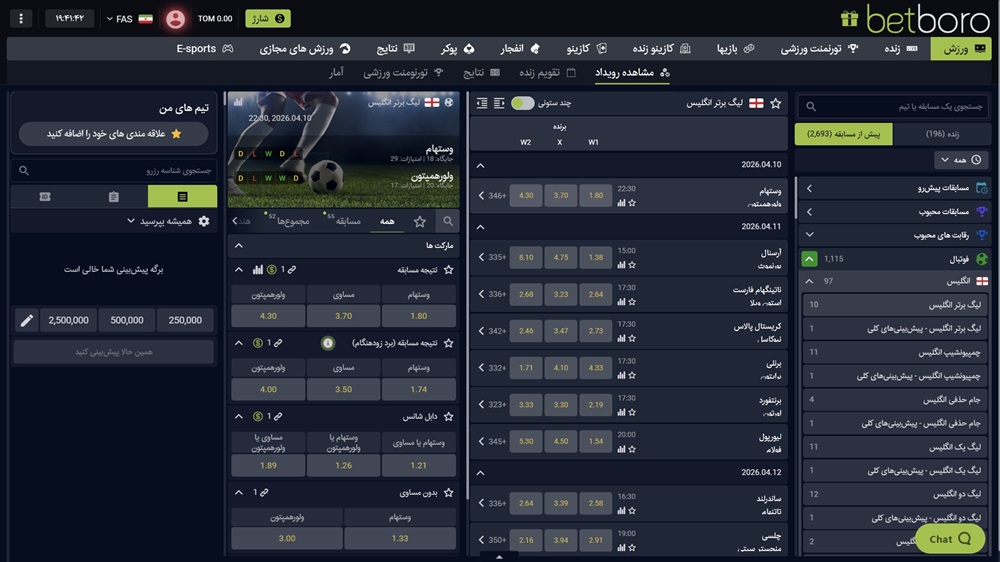The width and height of the screenshot is (1000, 562).
Task: Open the جام حذفی انگلیس league with 4 events
Action: pyautogui.click(x=896, y=400)
